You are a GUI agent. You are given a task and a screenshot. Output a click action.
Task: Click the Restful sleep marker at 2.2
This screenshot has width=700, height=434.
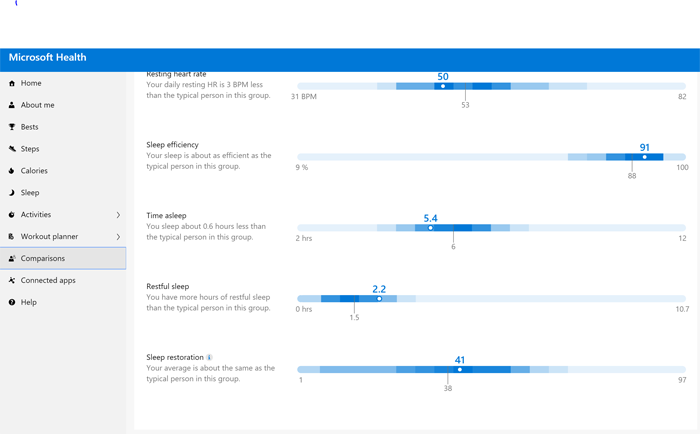coord(379,299)
